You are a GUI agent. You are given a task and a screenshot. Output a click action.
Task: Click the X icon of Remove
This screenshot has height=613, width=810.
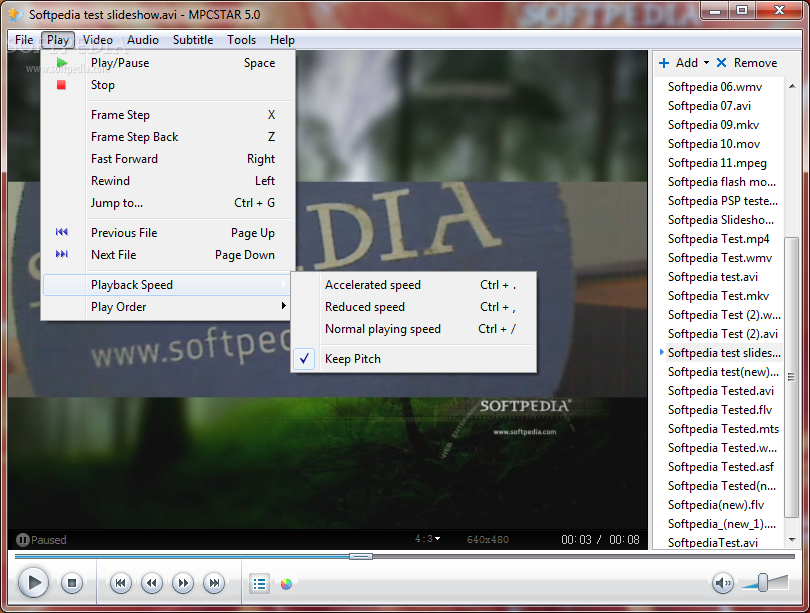pyautogui.click(x=721, y=63)
